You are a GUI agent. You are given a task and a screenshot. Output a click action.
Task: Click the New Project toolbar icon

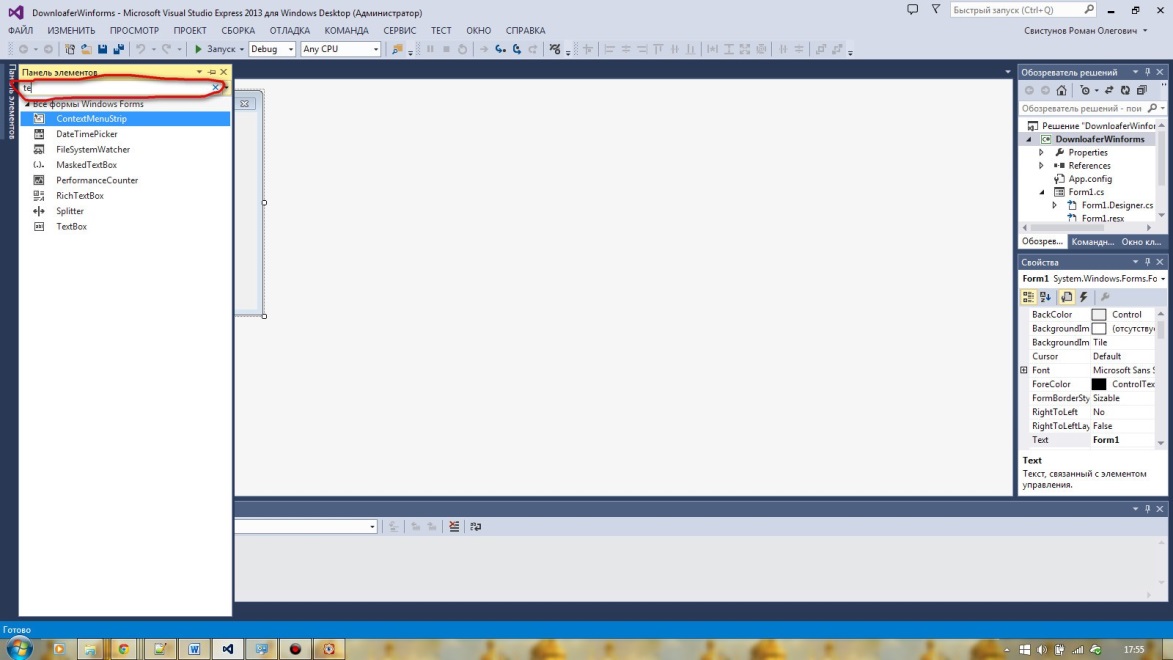pos(70,49)
